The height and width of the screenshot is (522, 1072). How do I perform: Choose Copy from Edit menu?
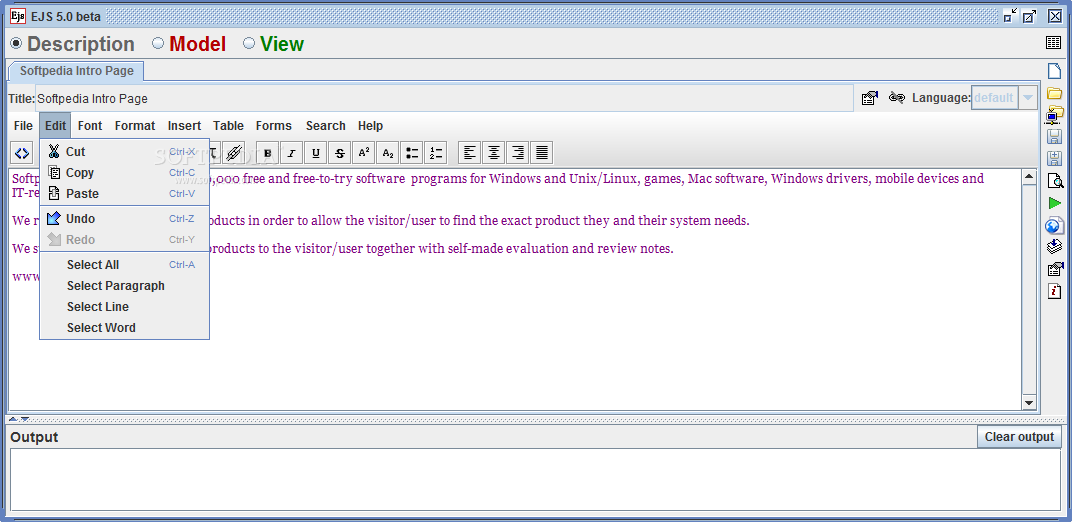pyautogui.click(x=124, y=173)
